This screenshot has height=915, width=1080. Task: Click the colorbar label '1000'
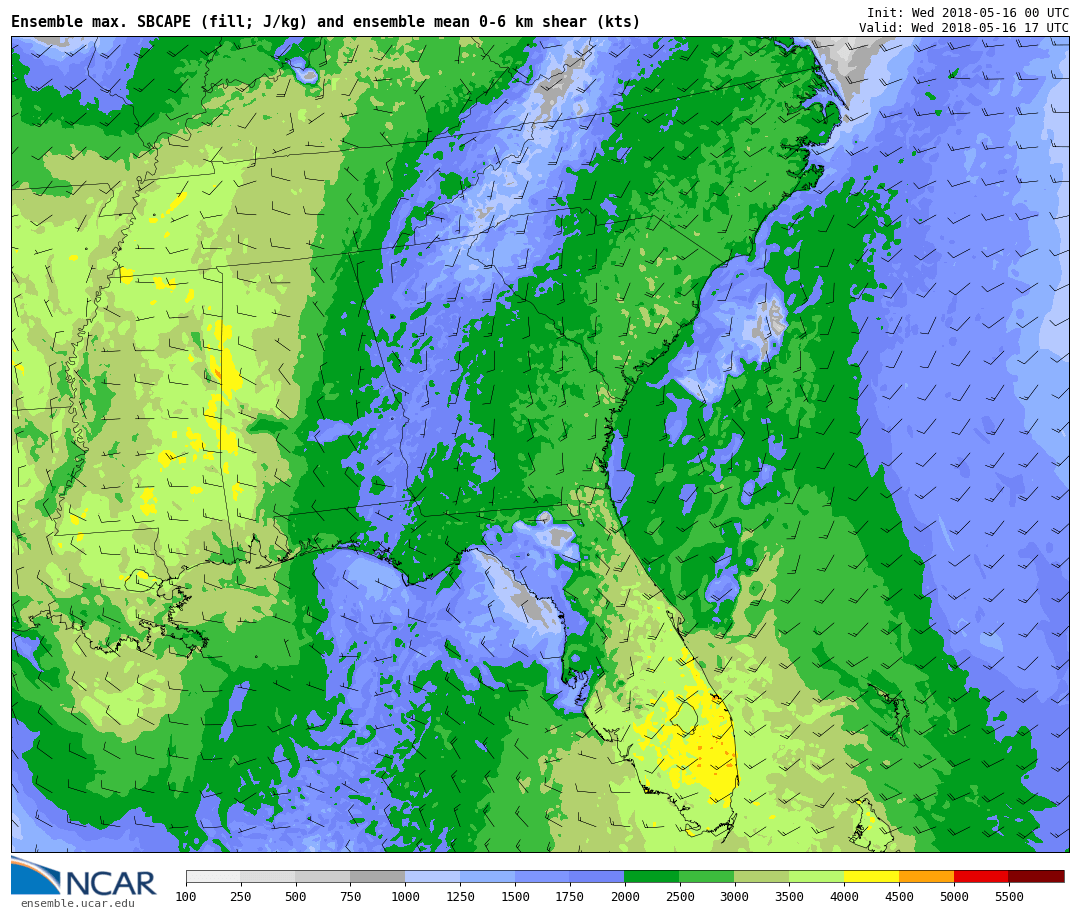[405, 896]
